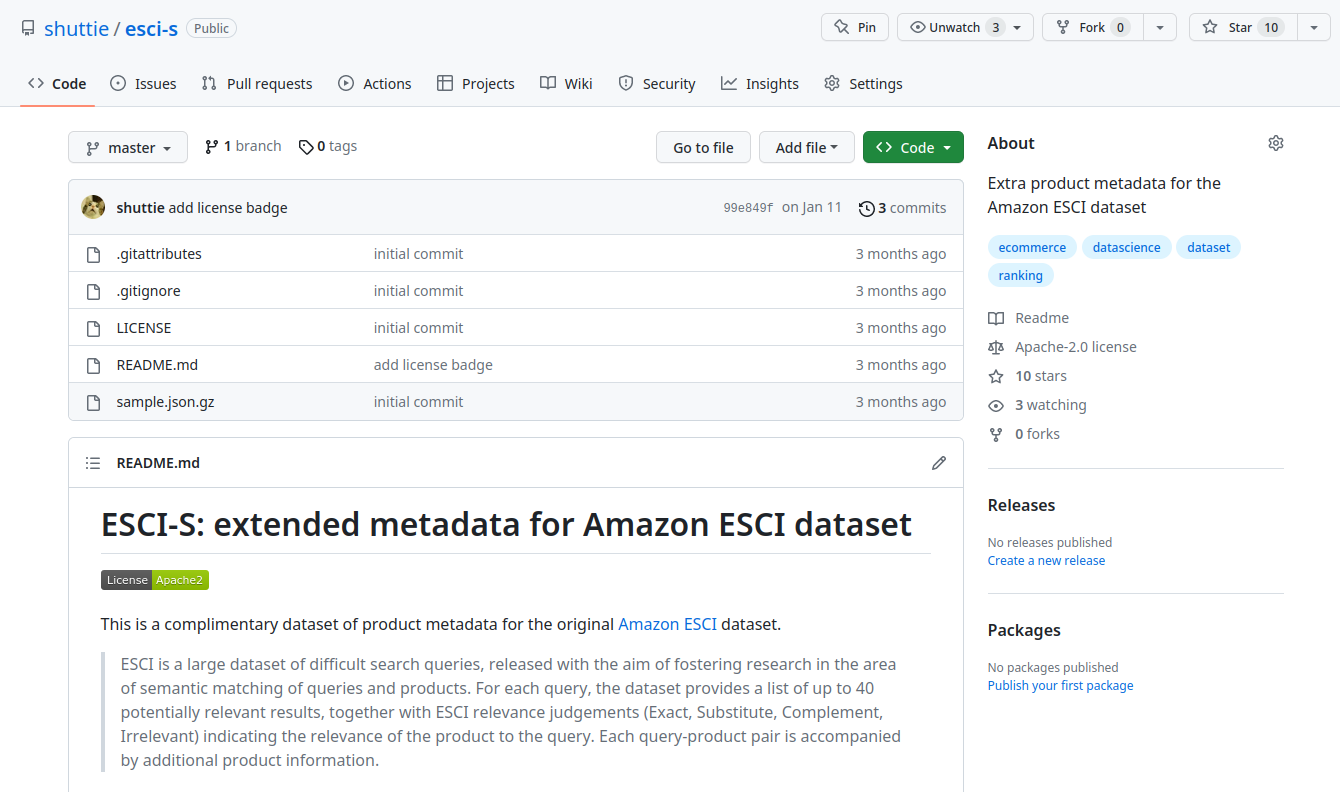Click the Releases heading

tap(1021, 505)
